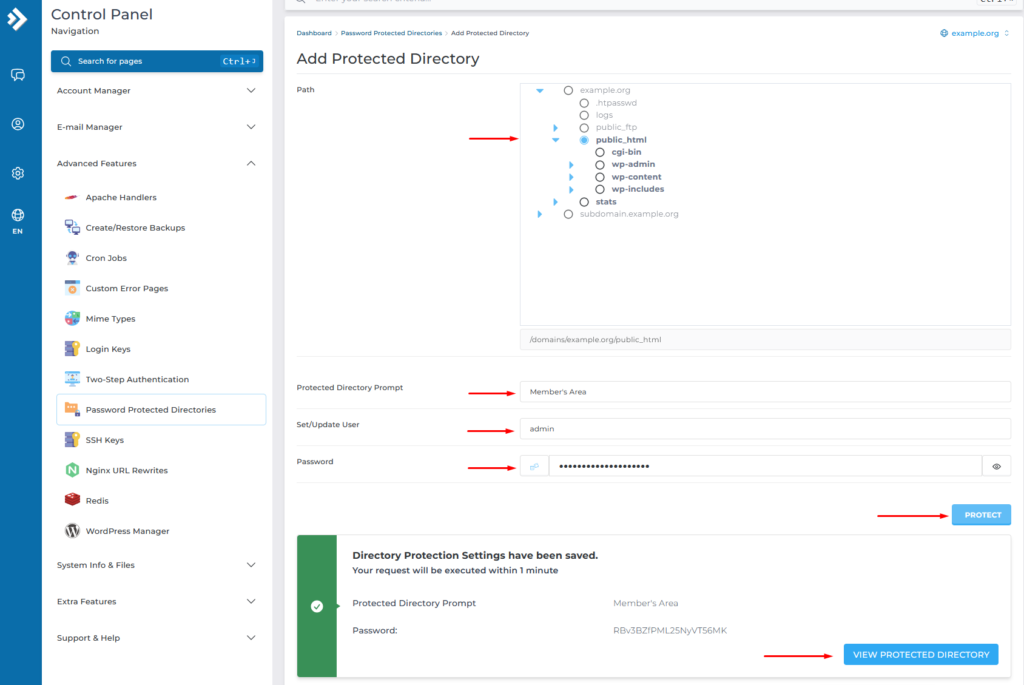Generate a random password with the dice icon
The width and height of the screenshot is (1024, 685).
533,464
